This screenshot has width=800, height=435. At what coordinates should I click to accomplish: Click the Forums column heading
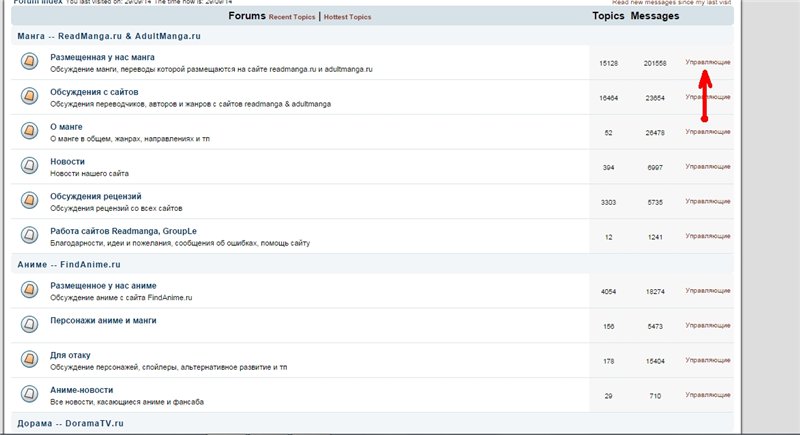(247, 16)
